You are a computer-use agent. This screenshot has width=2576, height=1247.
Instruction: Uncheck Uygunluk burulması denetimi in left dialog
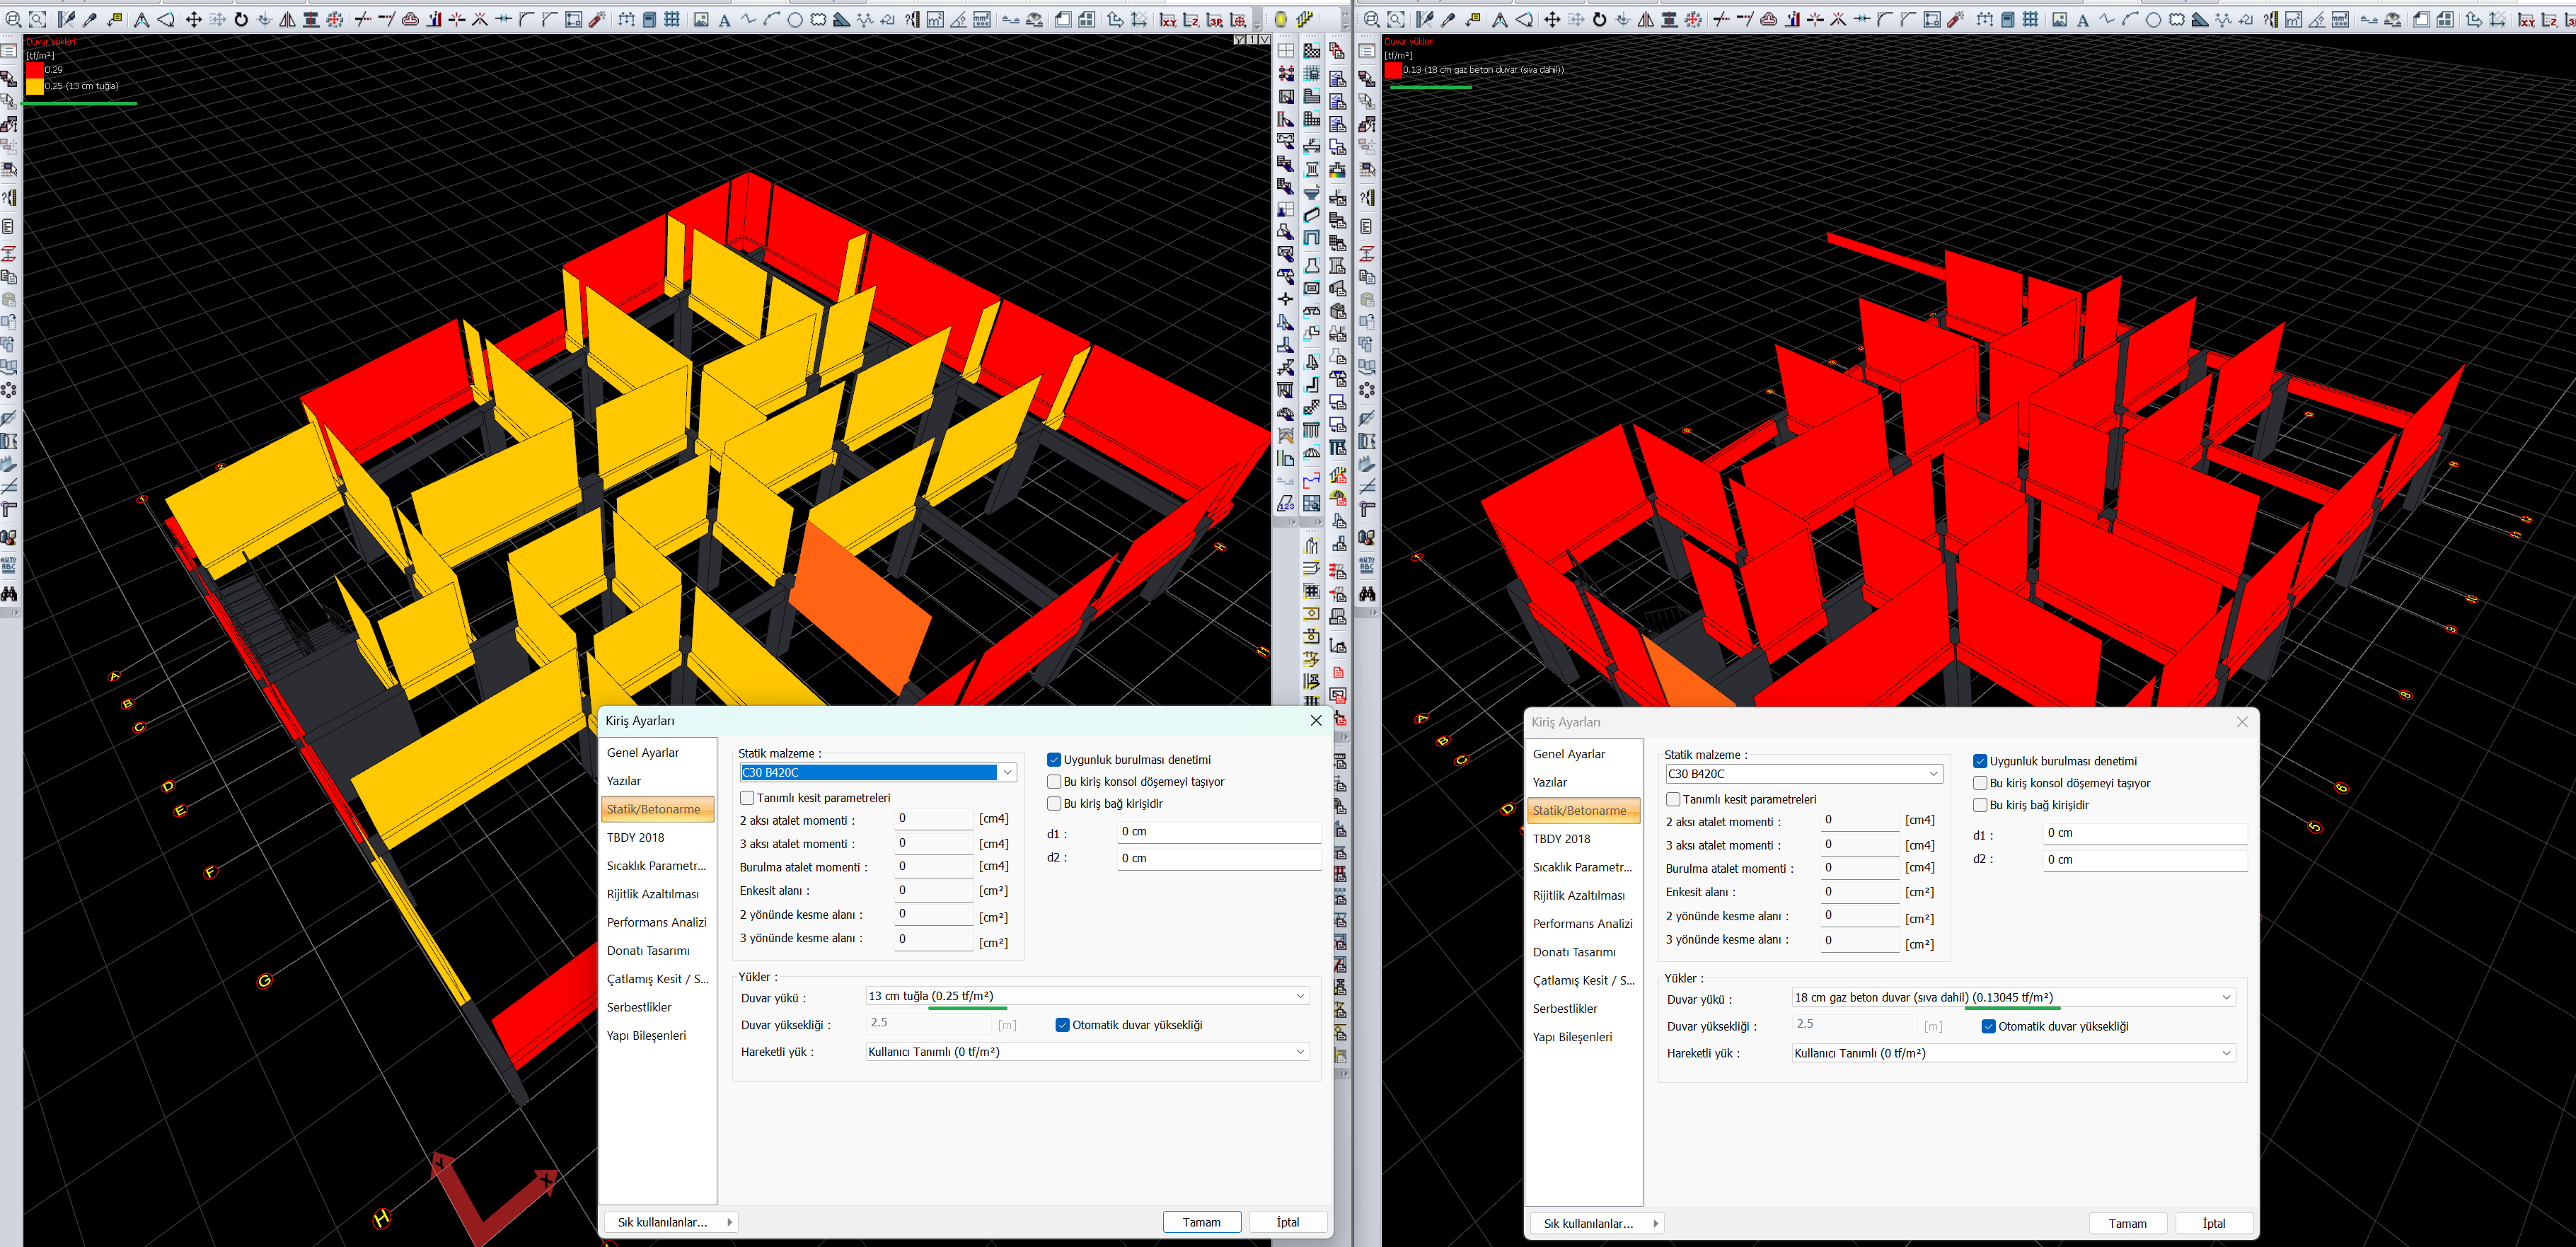(x=1054, y=760)
